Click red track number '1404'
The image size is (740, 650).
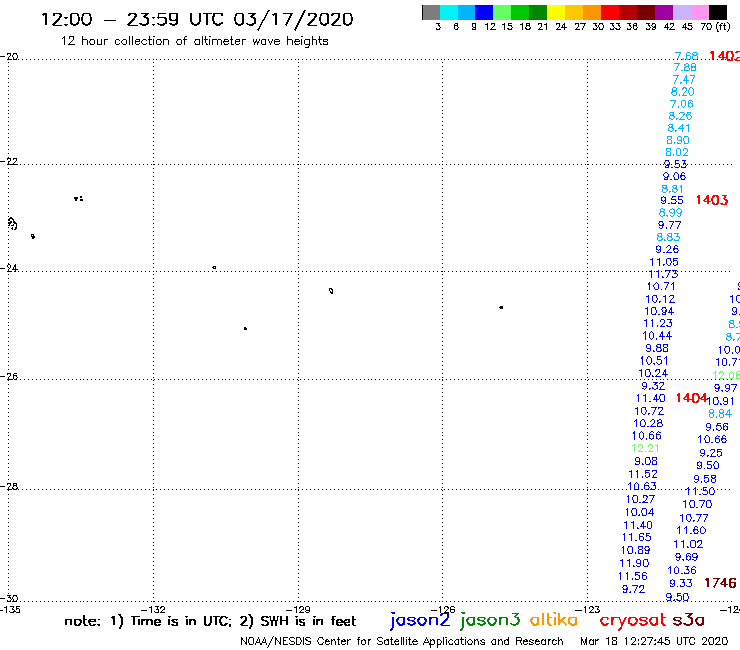(x=691, y=398)
